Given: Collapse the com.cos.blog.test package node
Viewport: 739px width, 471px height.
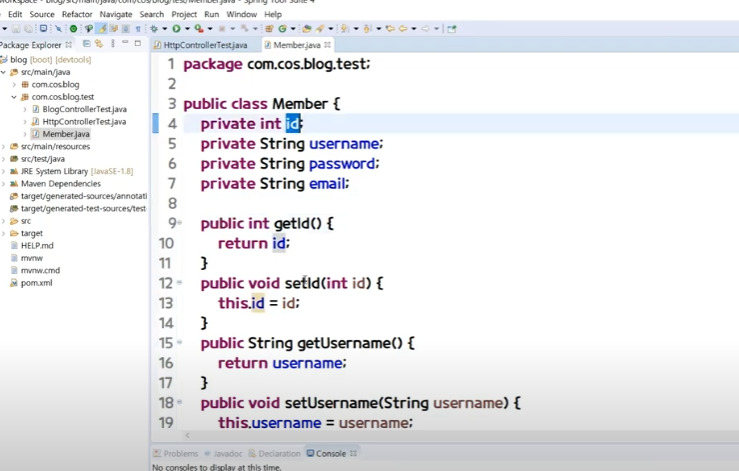Looking at the screenshot, I should pos(14,97).
